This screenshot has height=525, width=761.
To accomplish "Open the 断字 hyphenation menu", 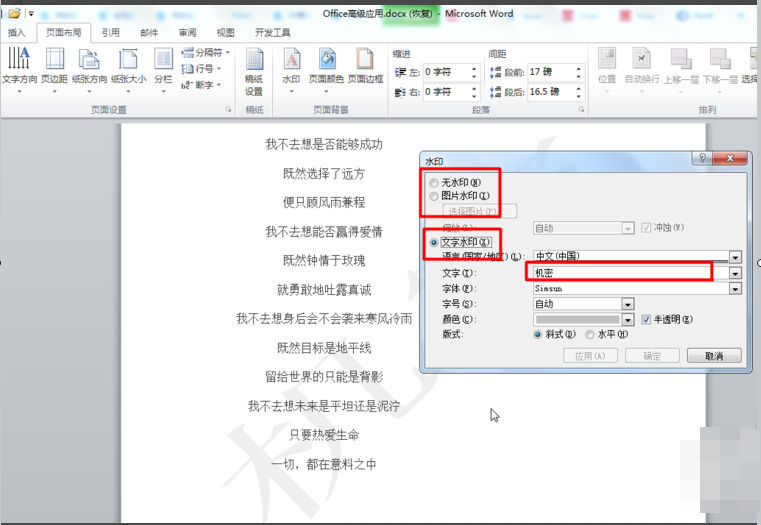I will (201, 85).
